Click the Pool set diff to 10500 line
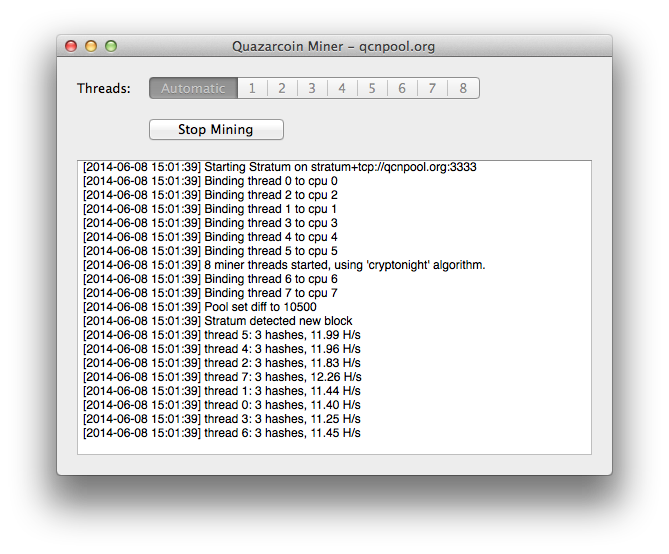This screenshot has width=669, height=554. tap(200, 307)
